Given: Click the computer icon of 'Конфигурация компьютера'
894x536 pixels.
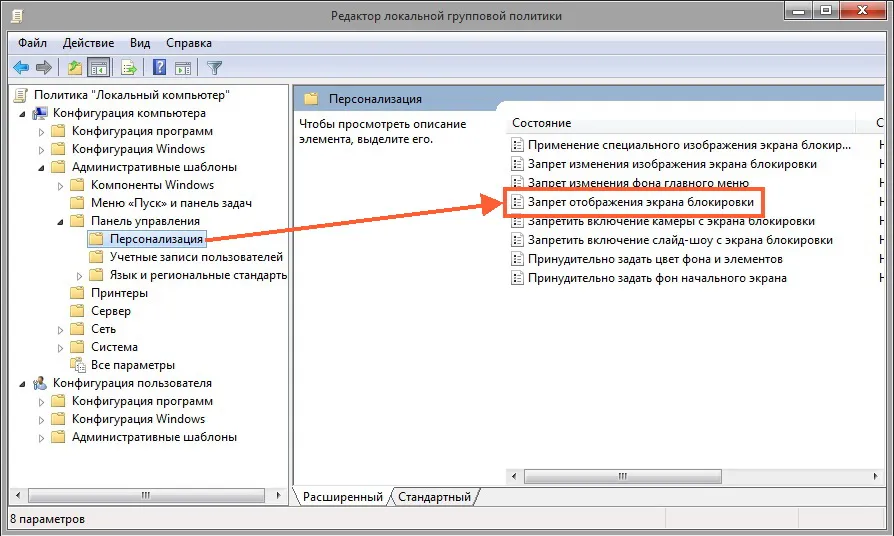Looking at the screenshot, I should [x=40, y=113].
